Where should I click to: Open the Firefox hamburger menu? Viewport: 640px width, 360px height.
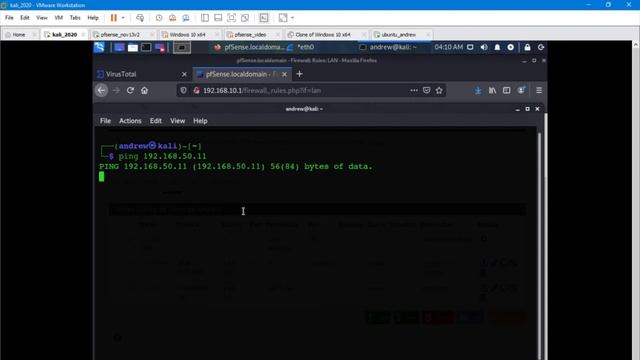tap(539, 90)
